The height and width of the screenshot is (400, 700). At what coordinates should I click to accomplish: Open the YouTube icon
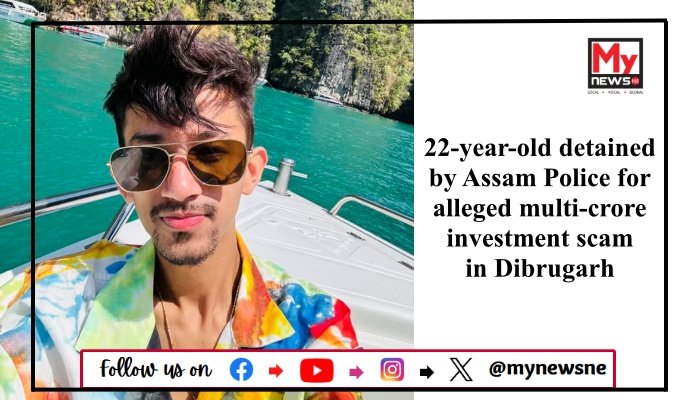click(x=317, y=371)
